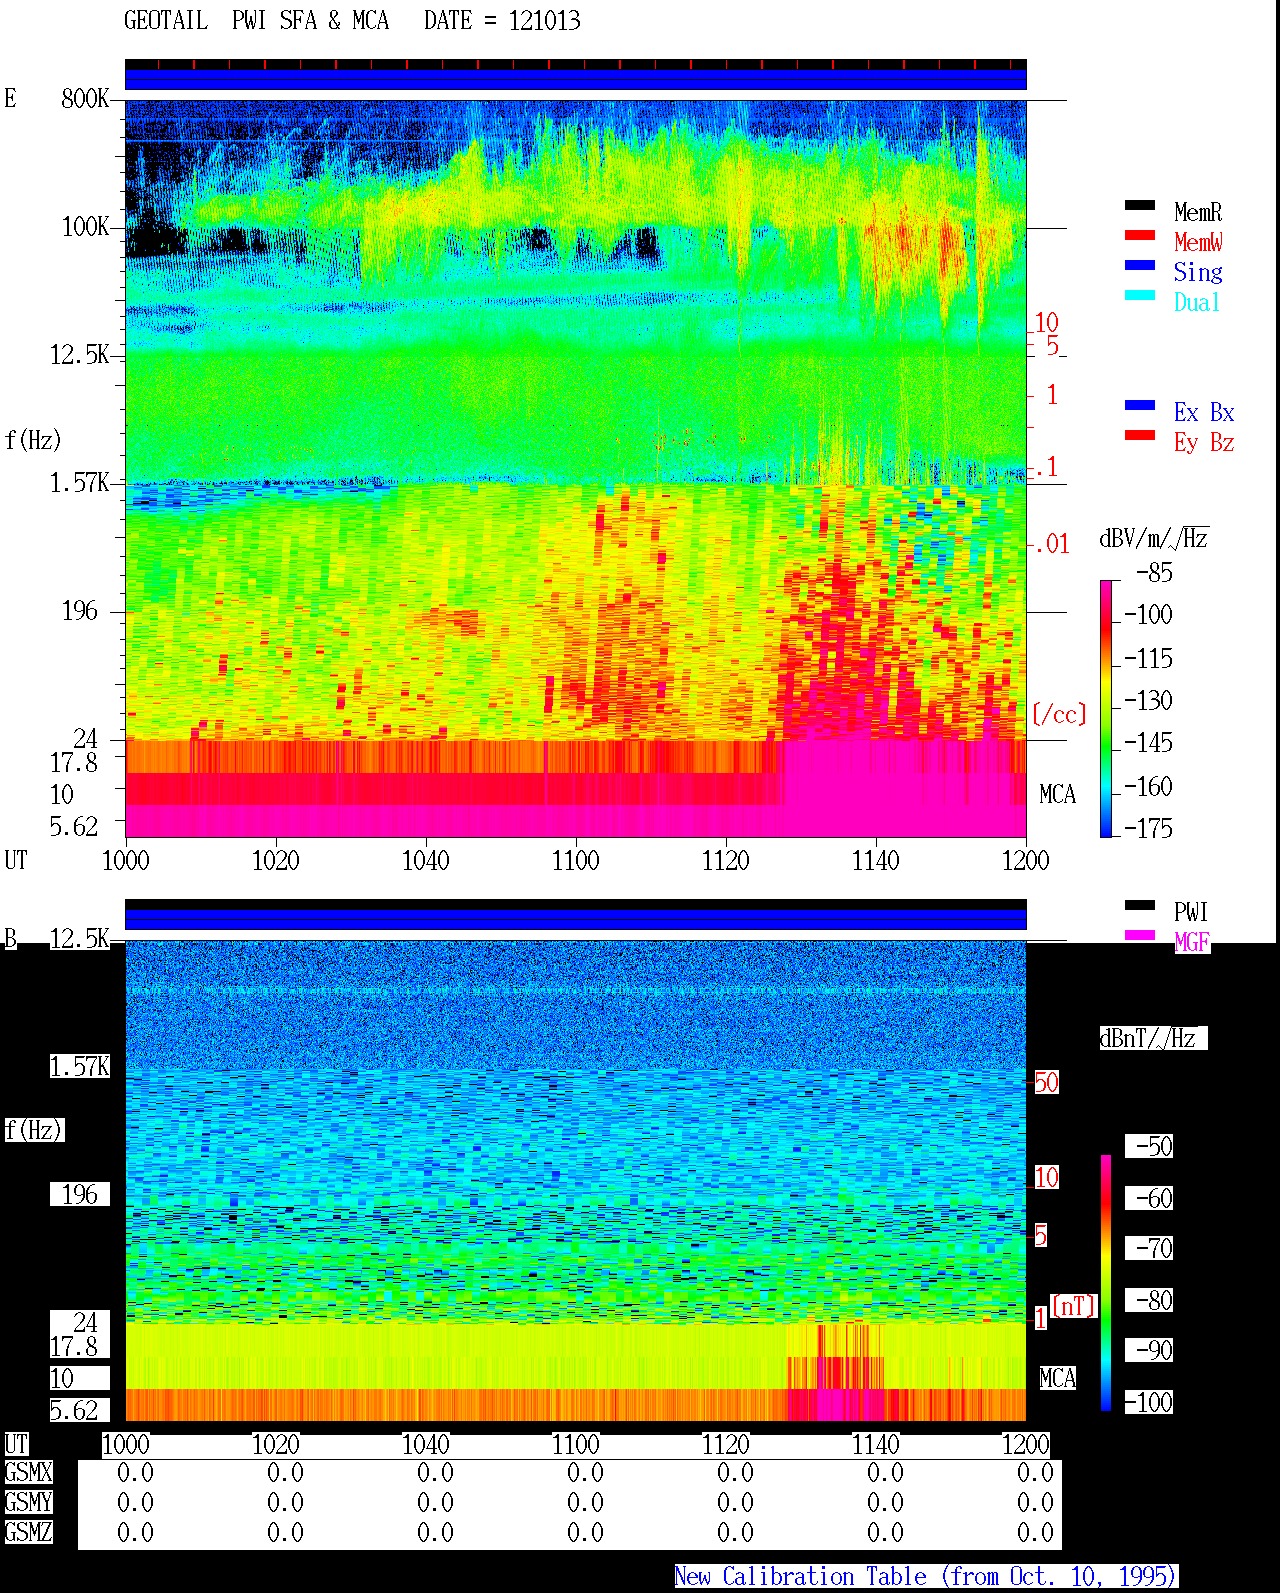
Task: Click the GSMX value under 1040
Action: tap(435, 1473)
